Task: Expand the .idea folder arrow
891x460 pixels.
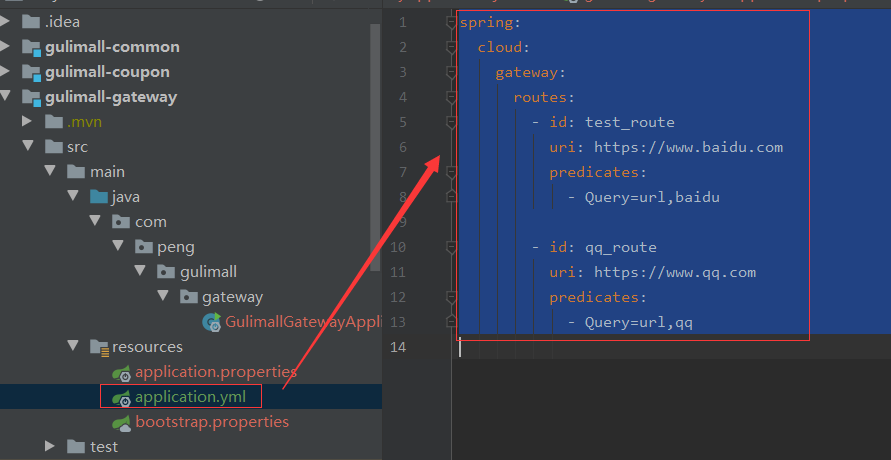Action: click(x=5, y=22)
